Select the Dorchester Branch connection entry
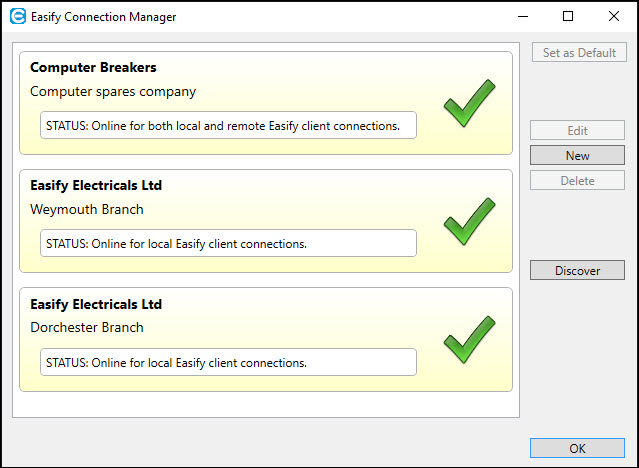 [x=87, y=328]
